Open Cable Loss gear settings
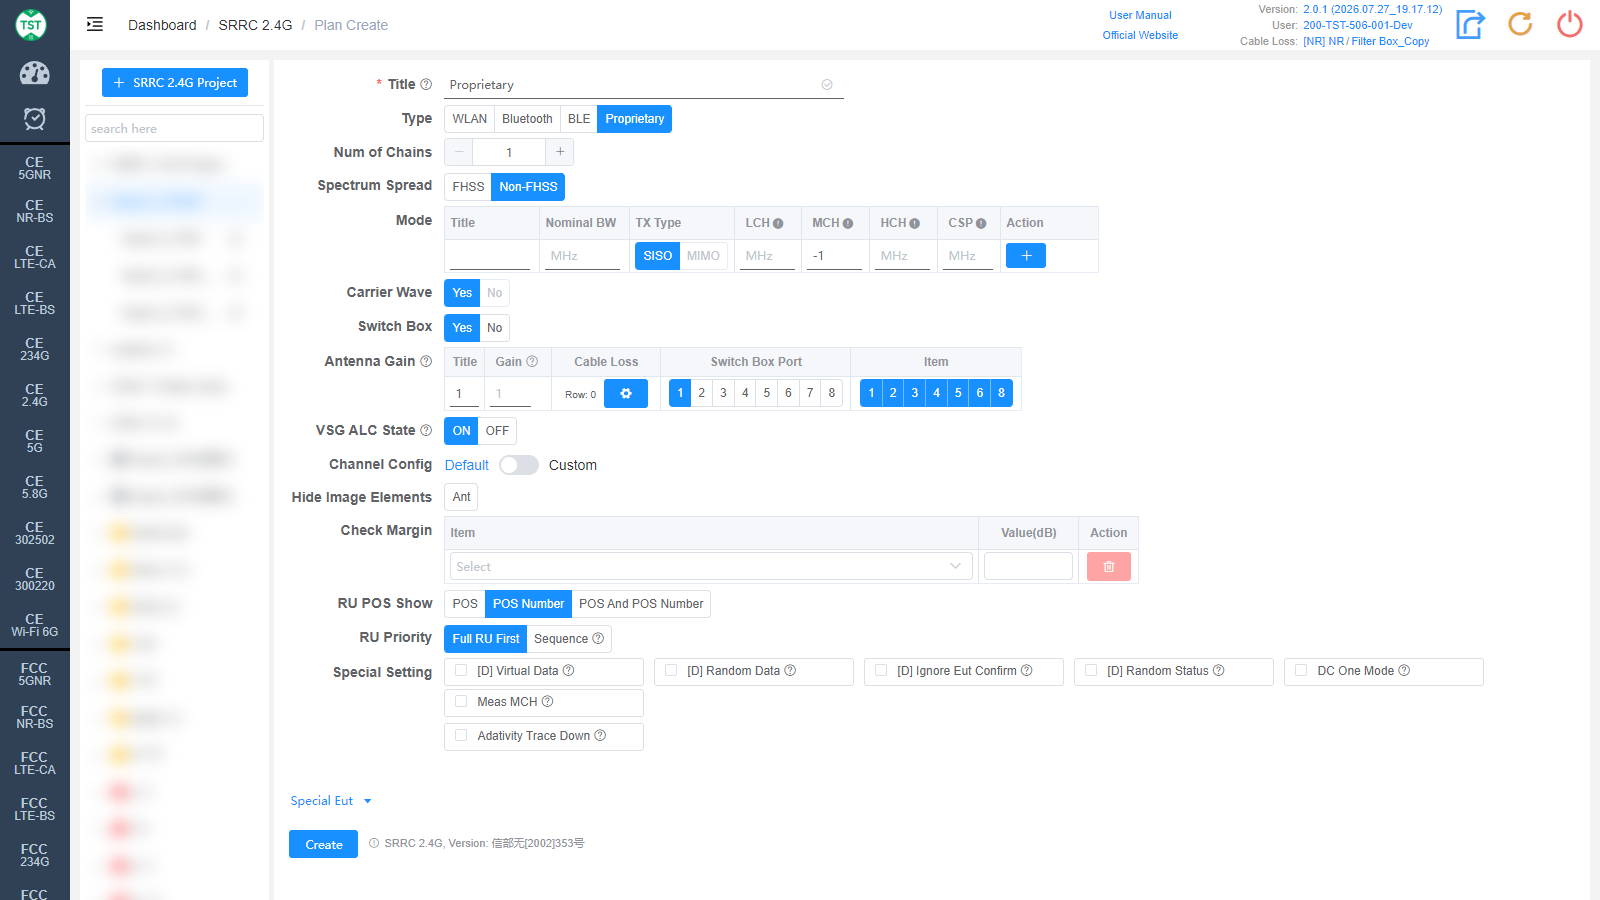The width and height of the screenshot is (1600, 900). (x=626, y=394)
